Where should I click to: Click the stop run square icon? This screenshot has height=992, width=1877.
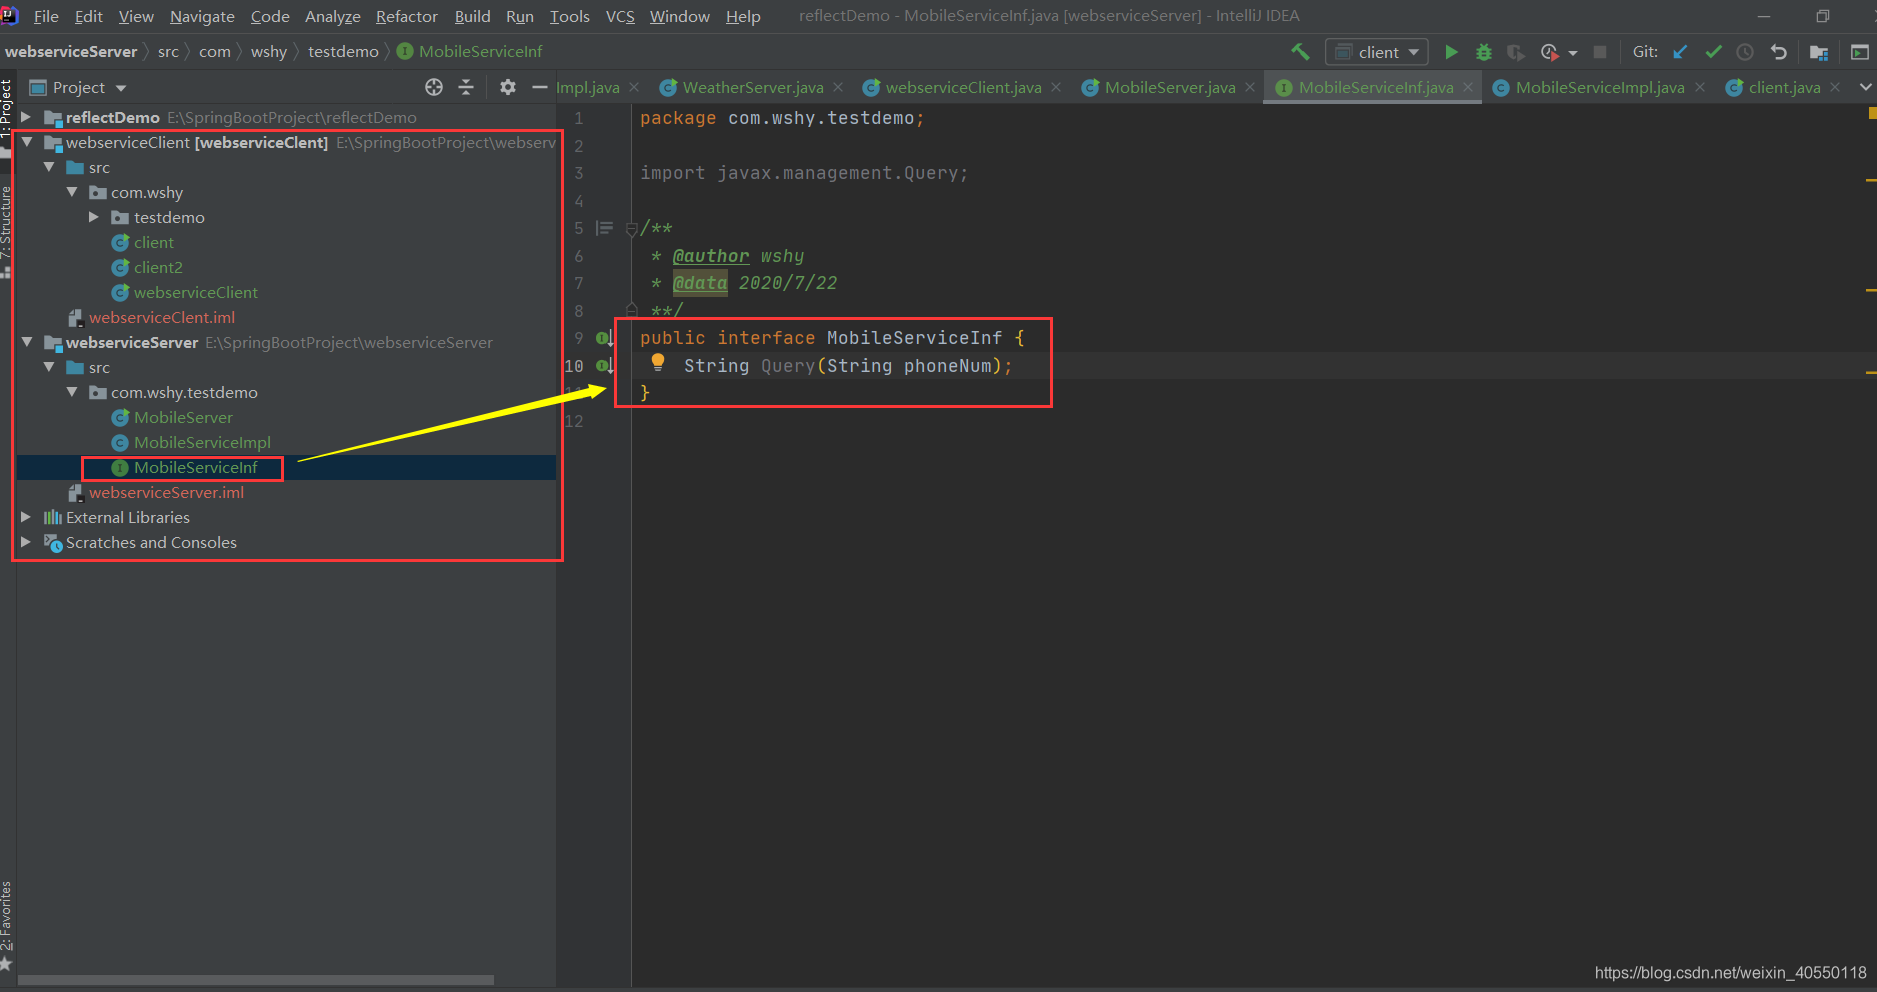click(x=1600, y=52)
